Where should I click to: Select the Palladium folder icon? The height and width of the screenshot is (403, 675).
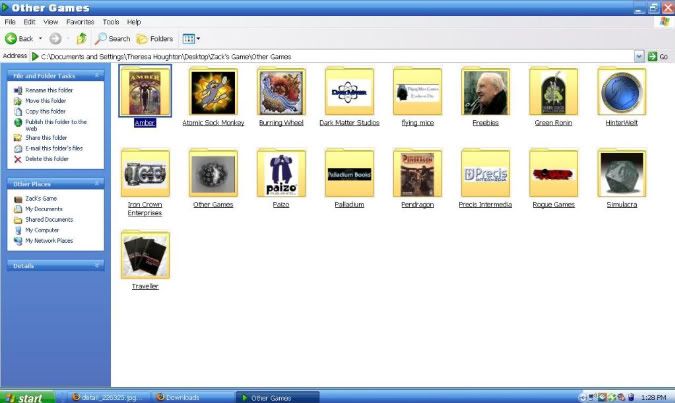pyautogui.click(x=349, y=173)
